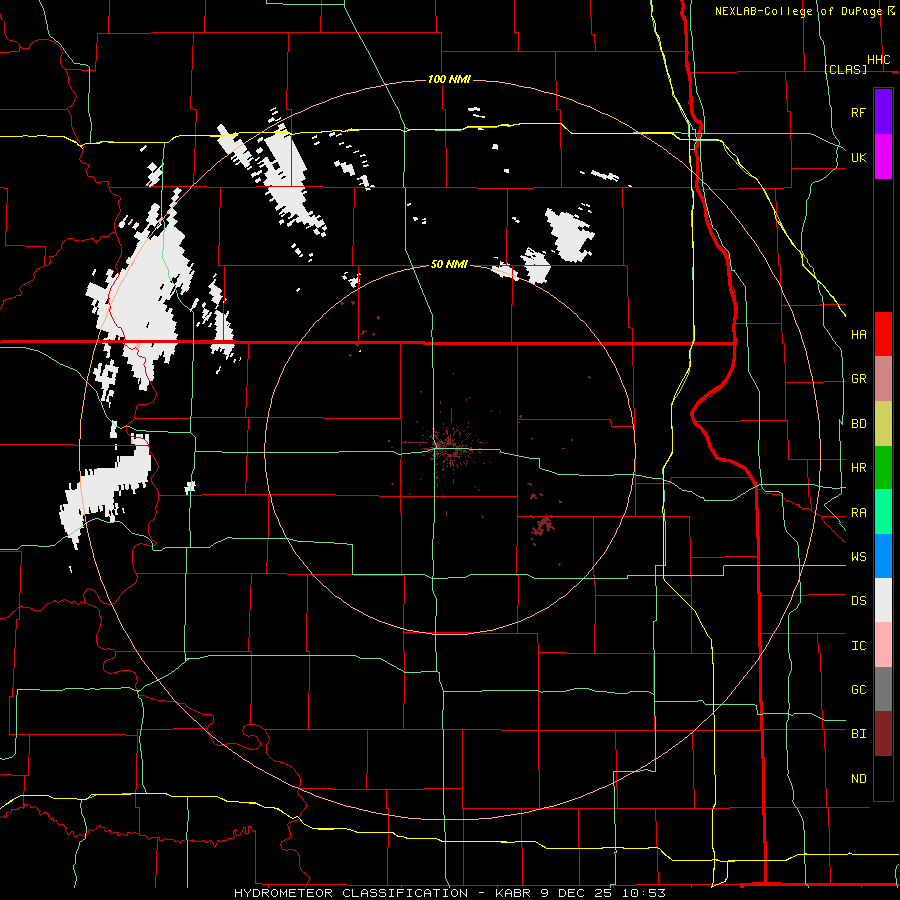Click the gray GC color swatch in legend
The height and width of the screenshot is (900, 900).
pos(883,689)
